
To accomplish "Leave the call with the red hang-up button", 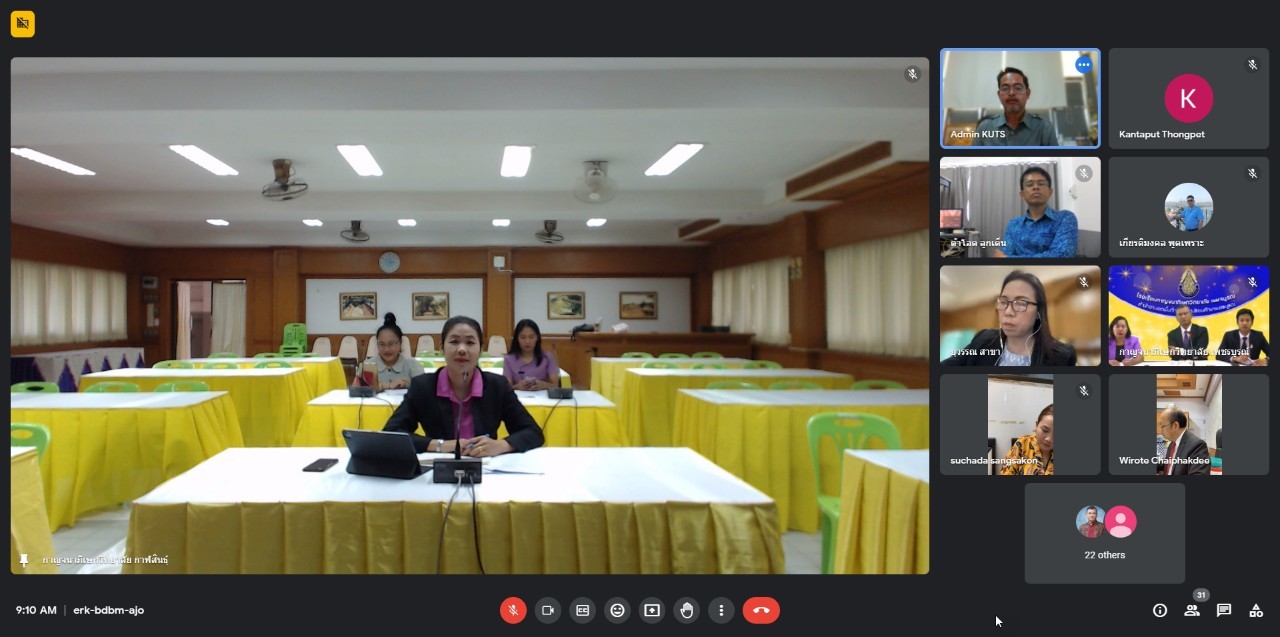I will pos(761,610).
